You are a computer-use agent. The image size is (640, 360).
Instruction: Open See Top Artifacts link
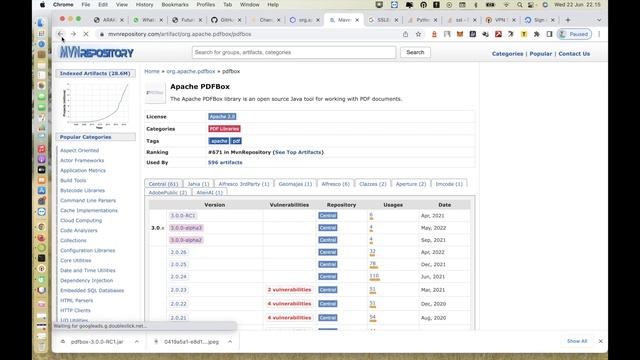298,152
